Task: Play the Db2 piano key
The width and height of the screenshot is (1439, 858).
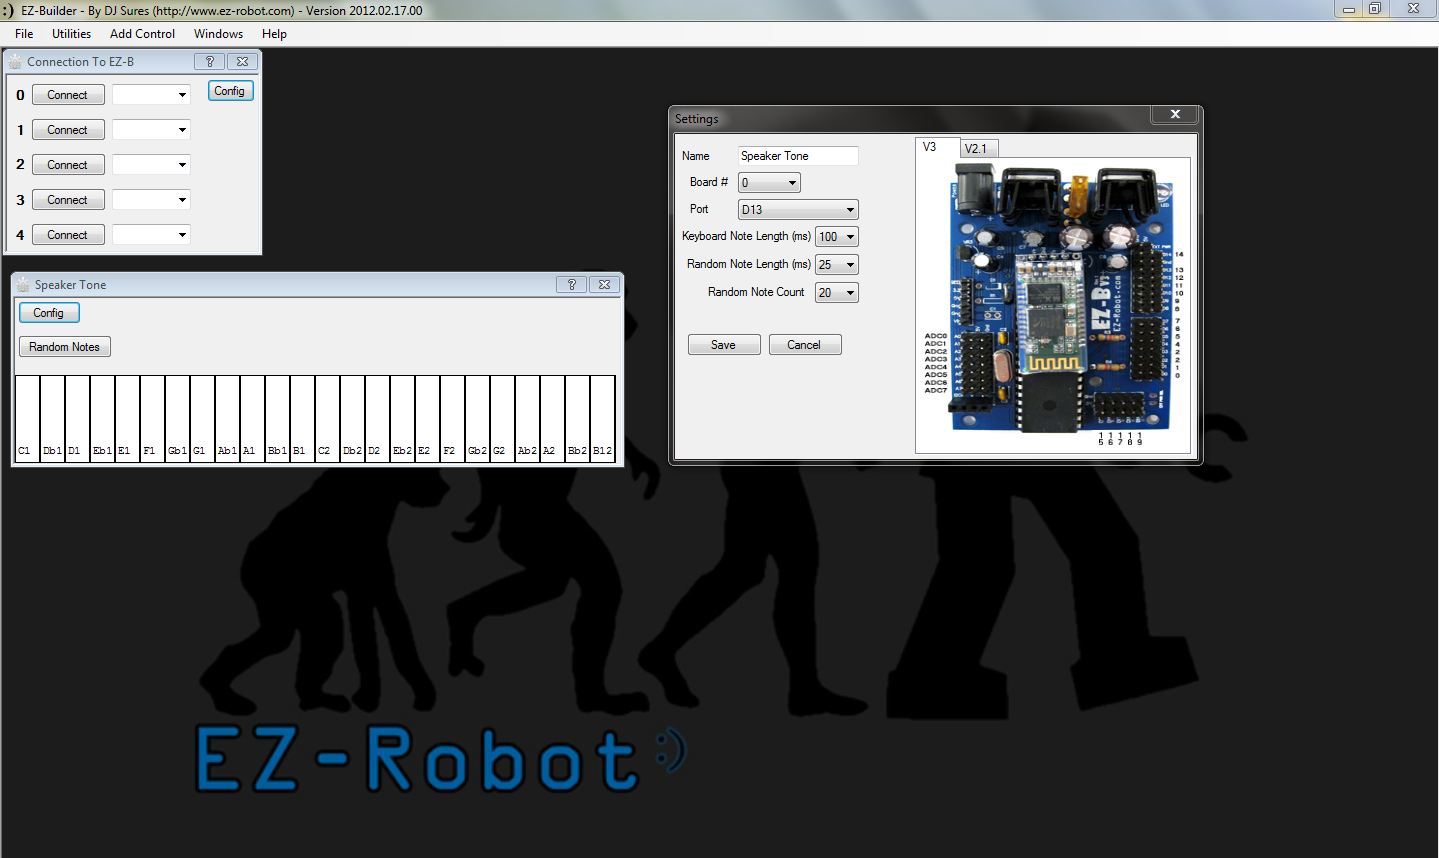Action: [x=352, y=418]
